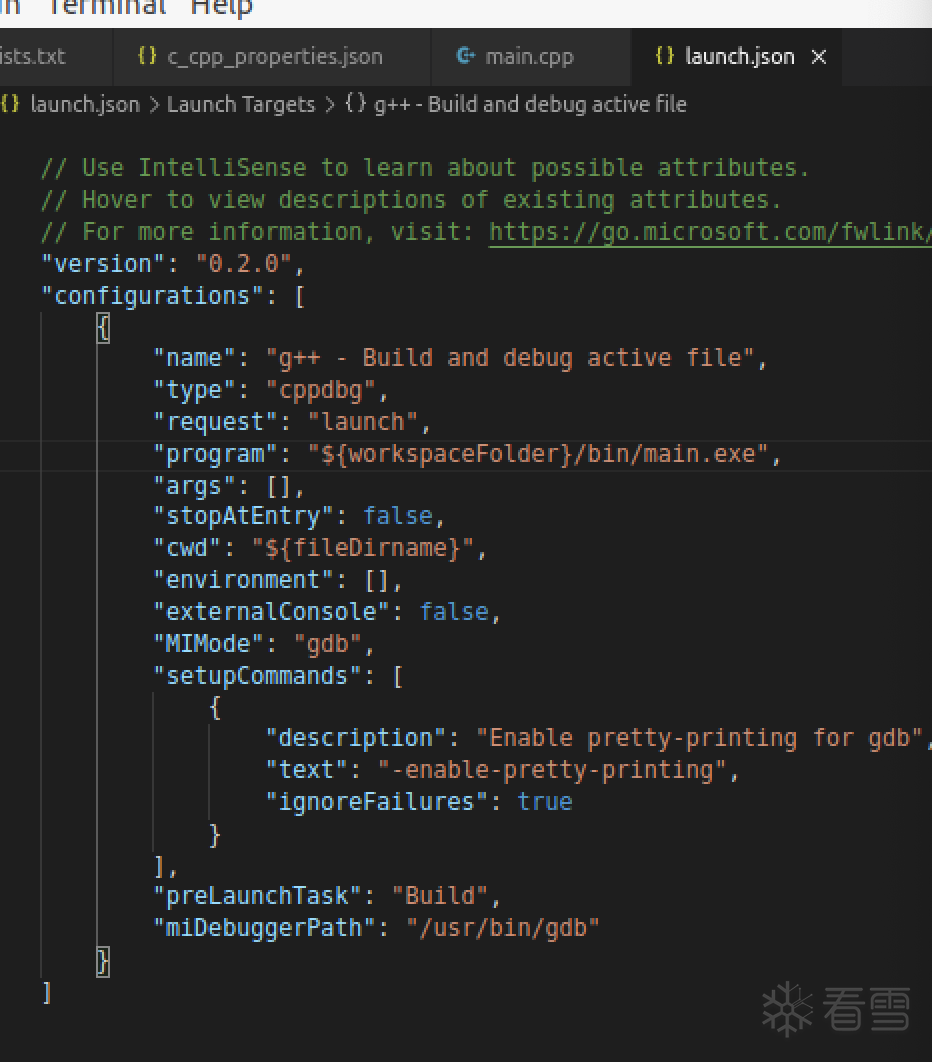Switch to the main.cpp tab
This screenshot has height=1062, width=932.
[529, 57]
